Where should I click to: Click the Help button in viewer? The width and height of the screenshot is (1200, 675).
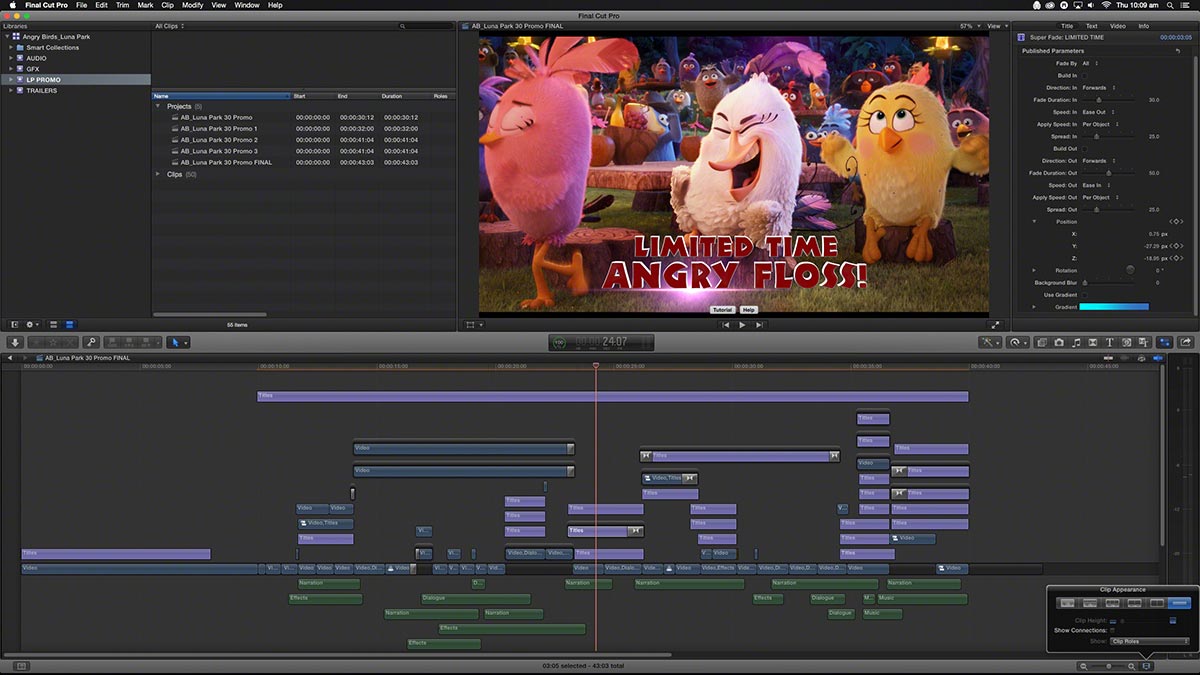click(748, 310)
